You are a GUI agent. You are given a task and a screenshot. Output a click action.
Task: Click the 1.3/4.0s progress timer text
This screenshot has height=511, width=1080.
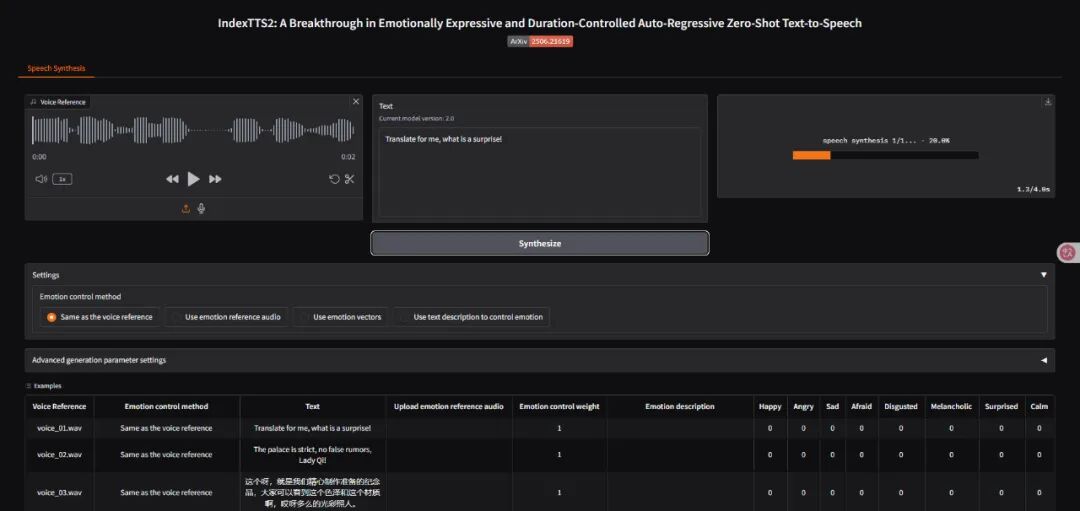tap(1033, 189)
